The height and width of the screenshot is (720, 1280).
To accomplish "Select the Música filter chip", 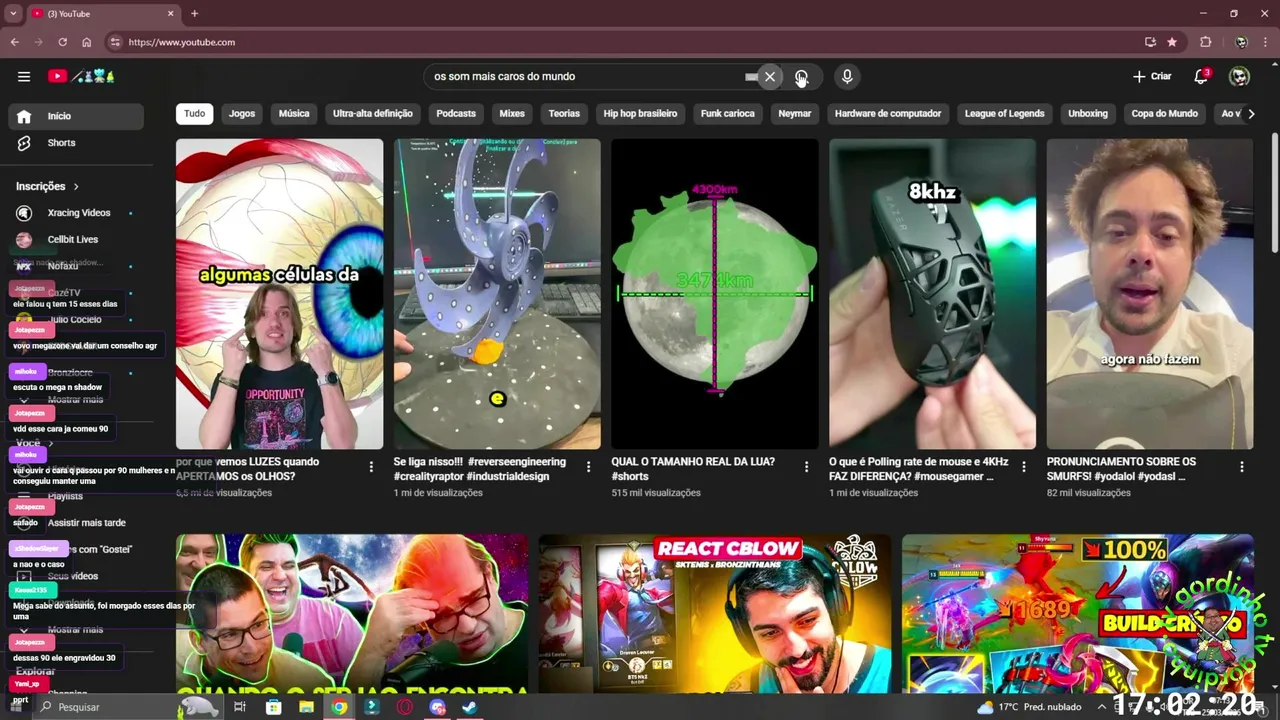I will [294, 114].
